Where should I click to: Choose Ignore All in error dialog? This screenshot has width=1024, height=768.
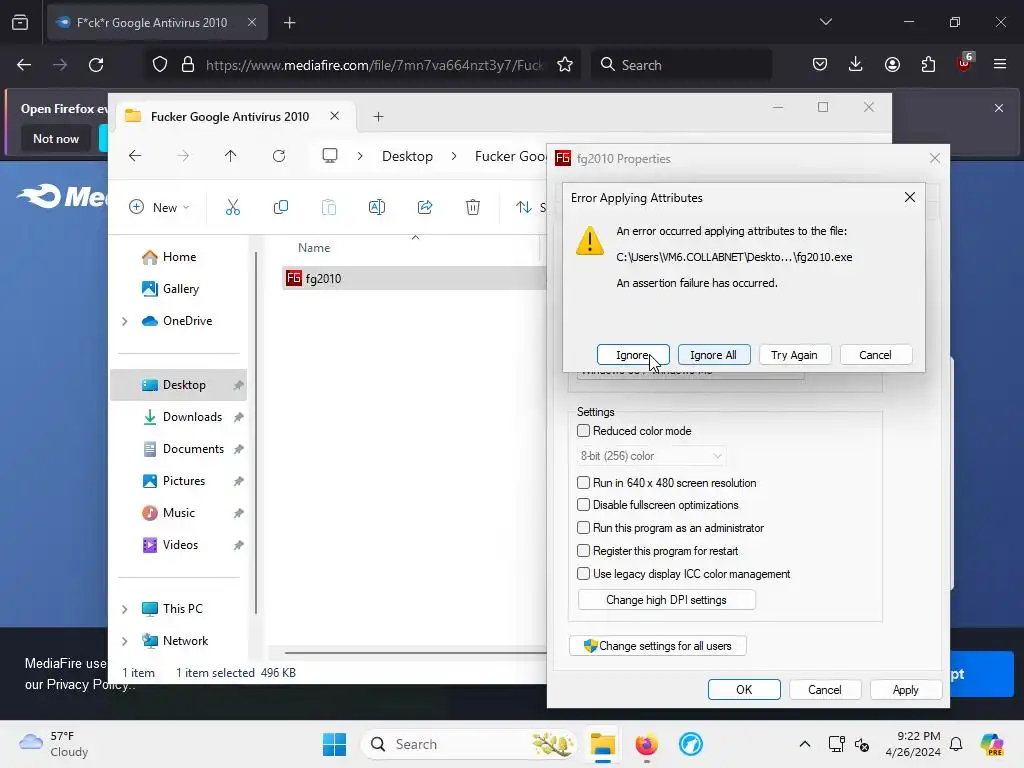[713, 355]
